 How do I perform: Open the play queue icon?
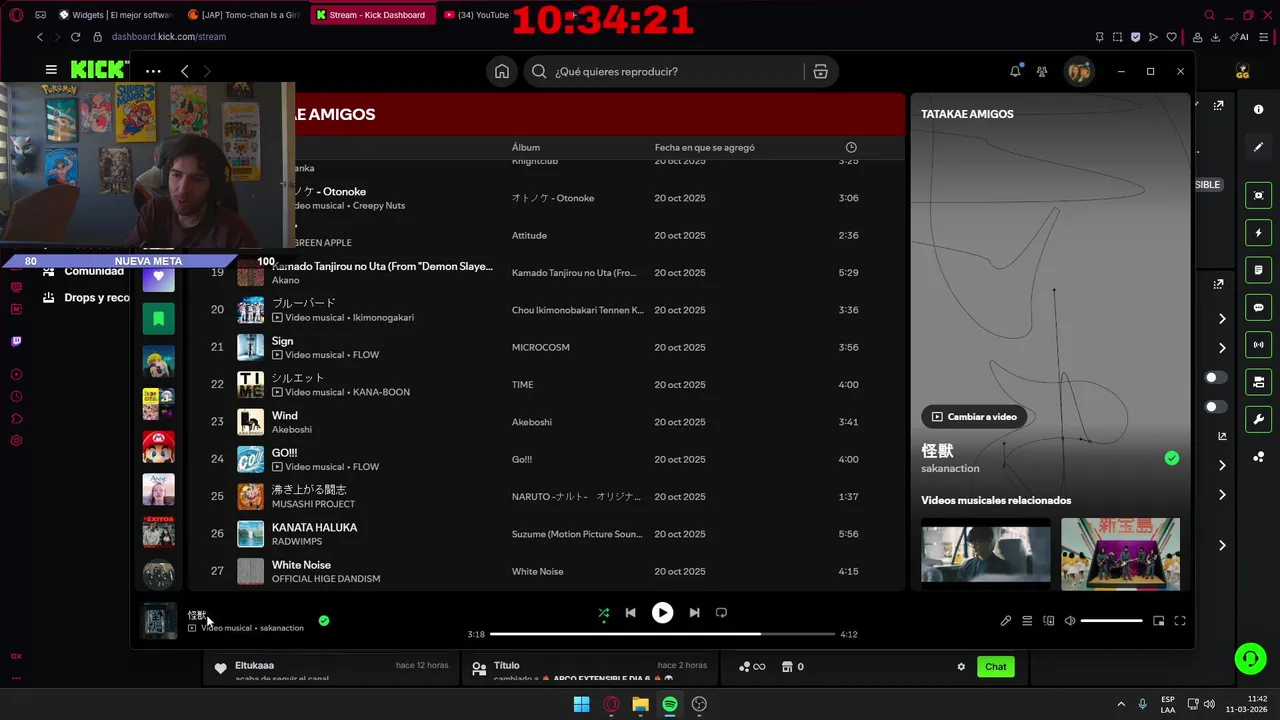(x=1027, y=621)
